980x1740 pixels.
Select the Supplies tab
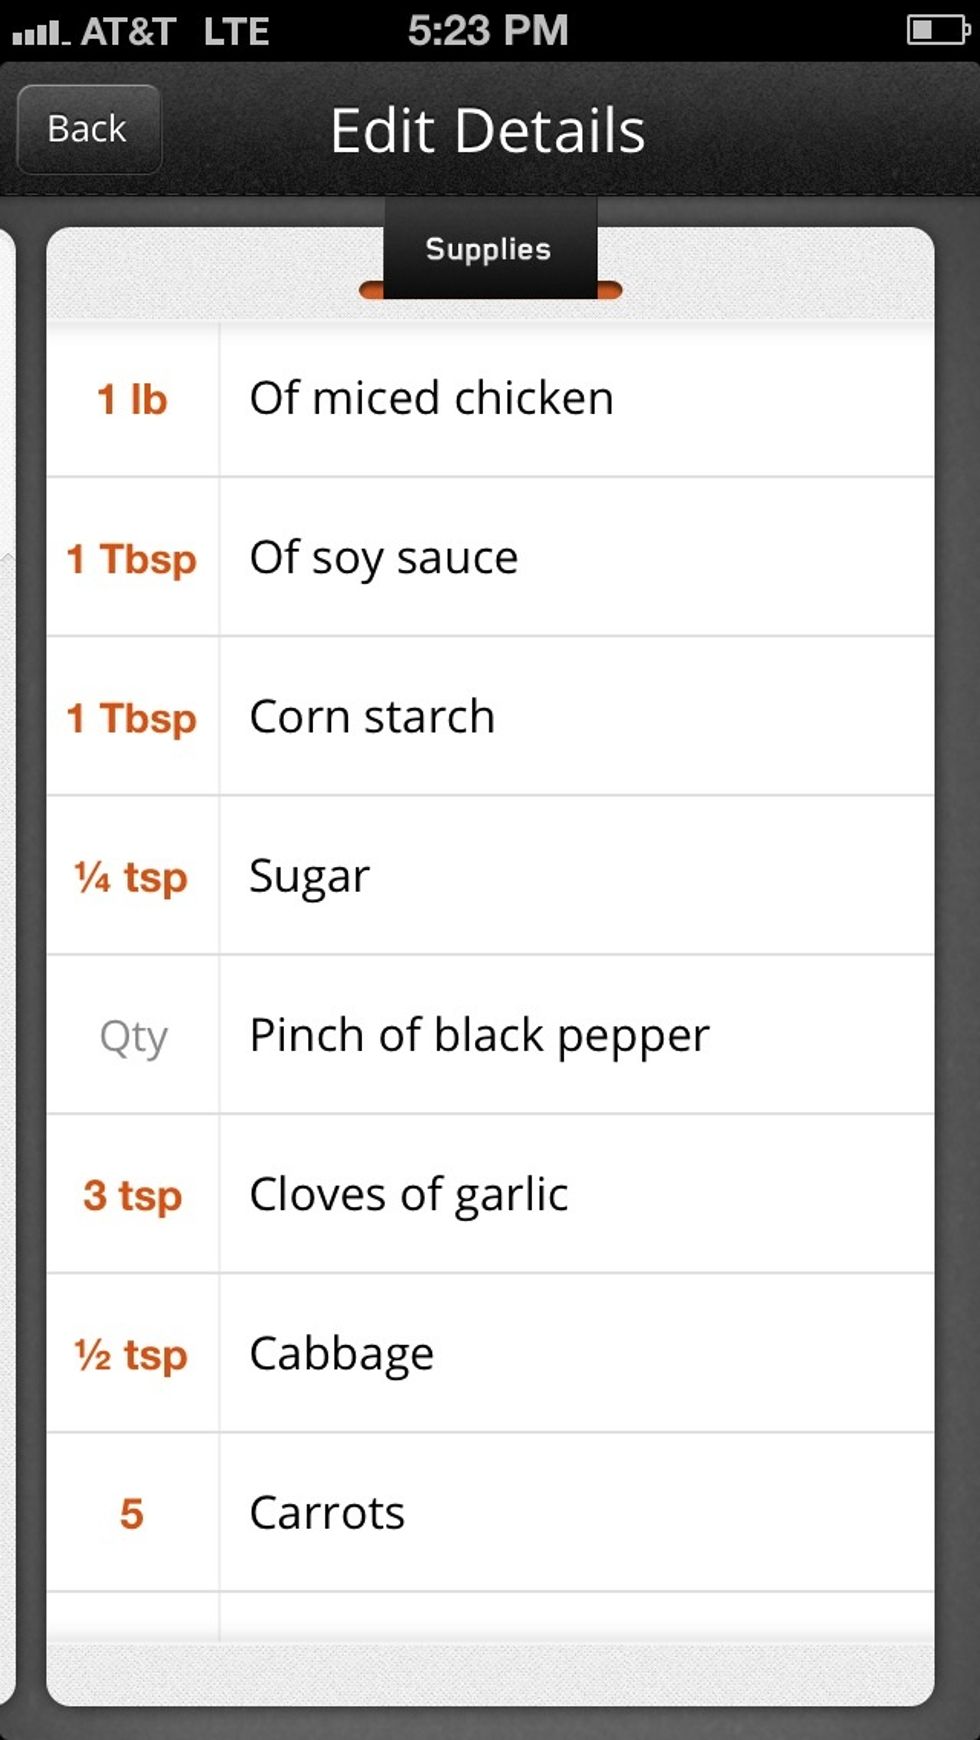[x=489, y=250]
